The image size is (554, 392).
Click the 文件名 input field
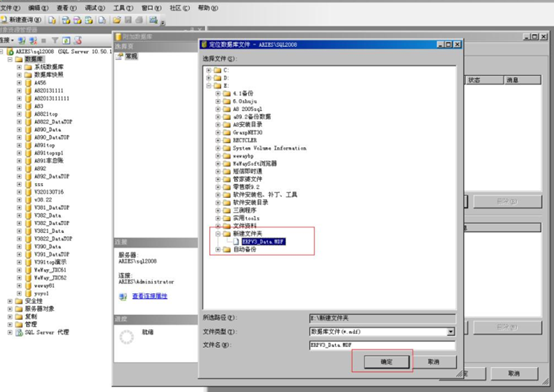click(382, 345)
